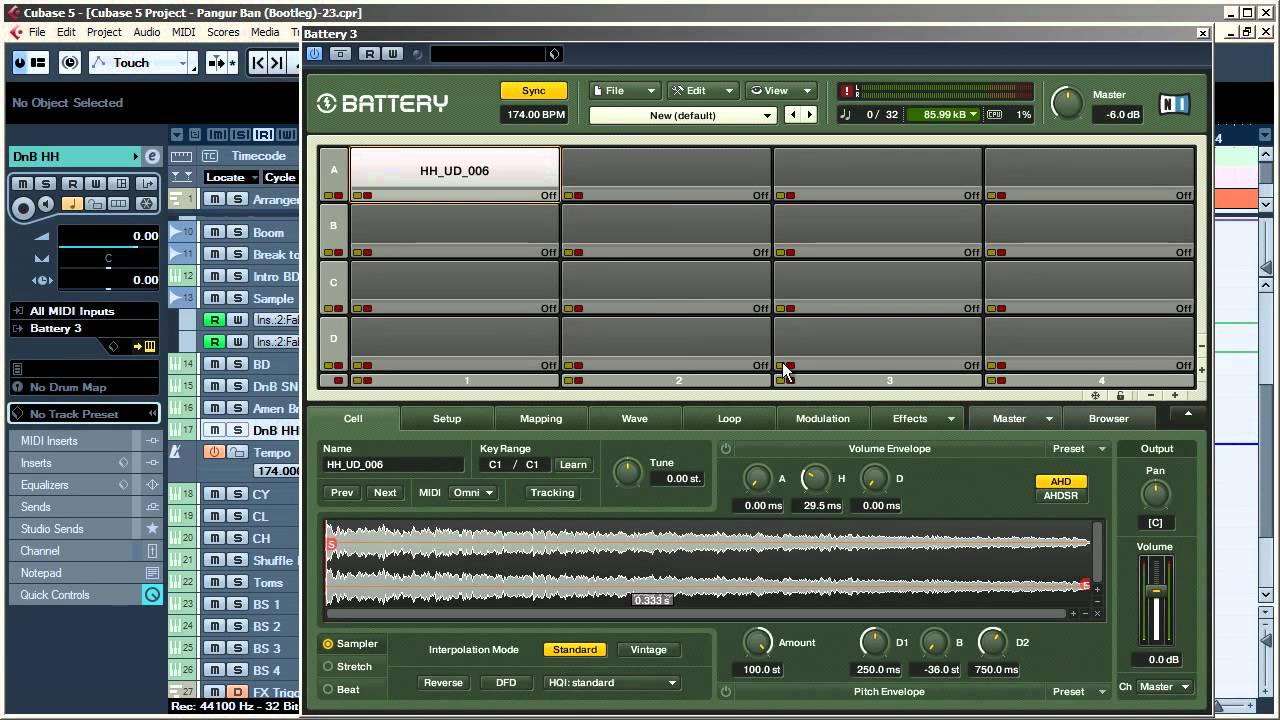The width and height of the screenshot is (1280, 720).
Task: Toggle the Battery 3 plugin power button
Action: [315, 54]
